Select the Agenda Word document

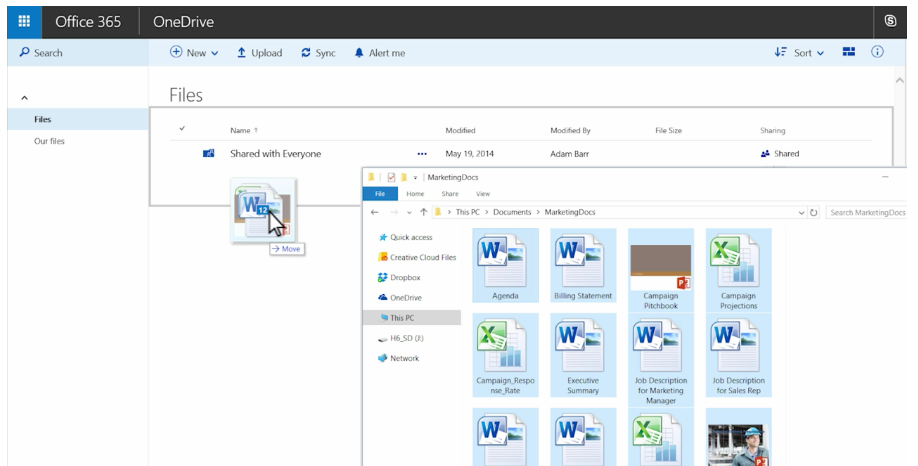point(505,266)
